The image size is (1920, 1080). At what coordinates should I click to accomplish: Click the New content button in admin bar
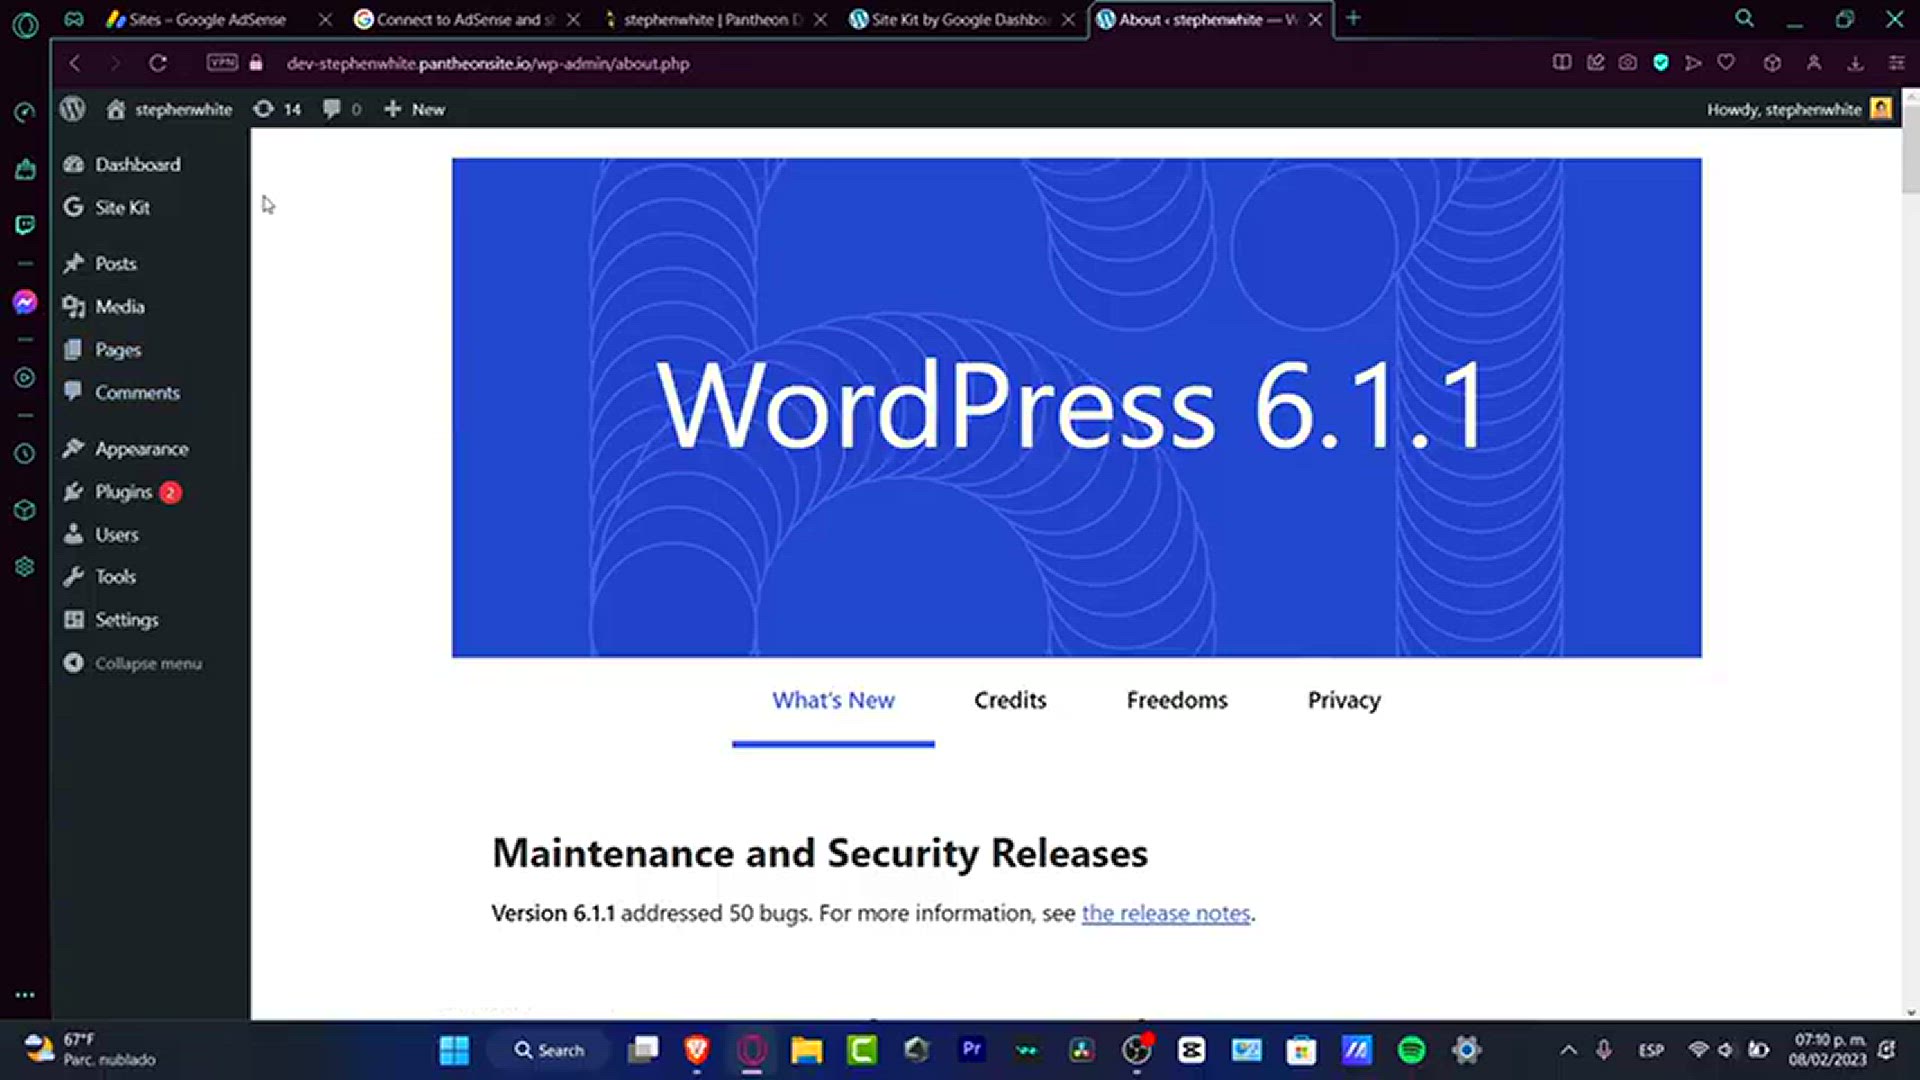tap(415, 109)
